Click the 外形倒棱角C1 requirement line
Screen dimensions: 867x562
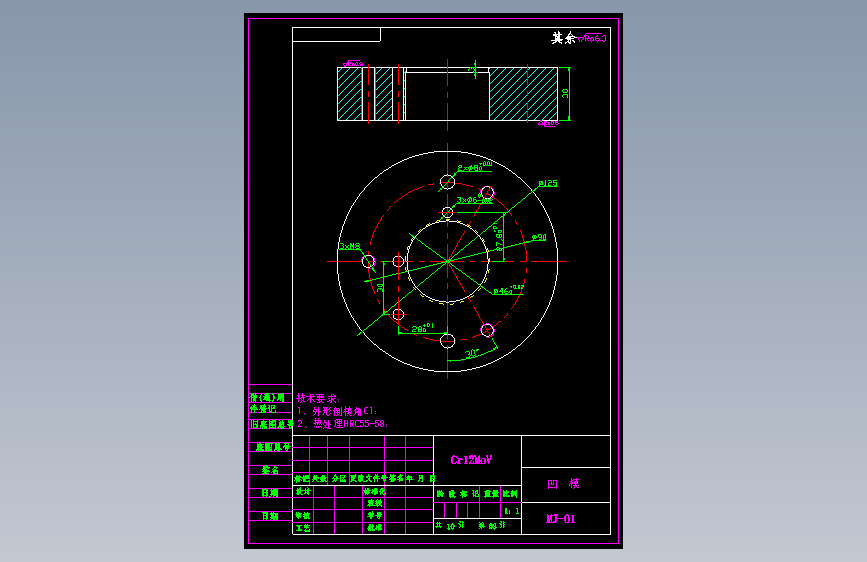pyautogui.click(x=337, y=411)
